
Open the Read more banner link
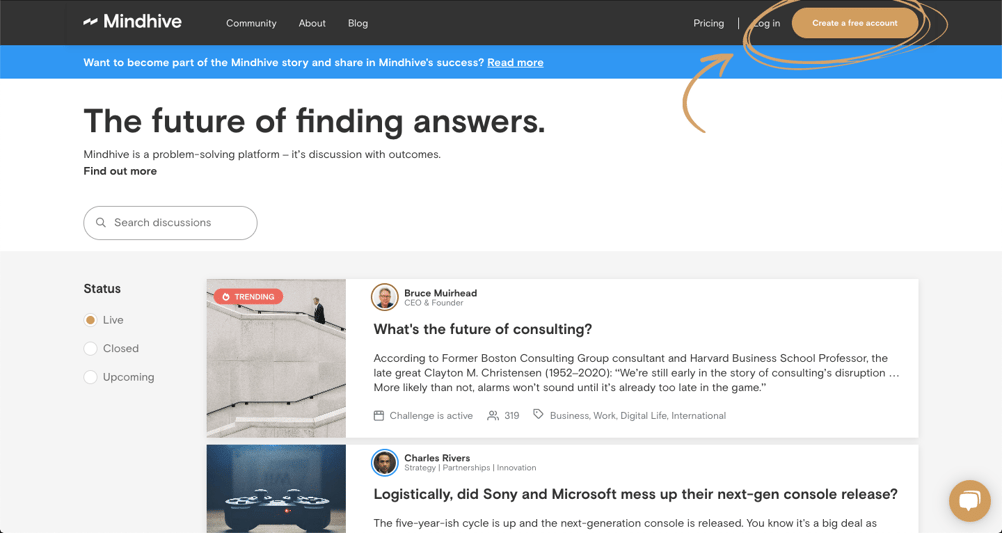(x=515, y=62)
